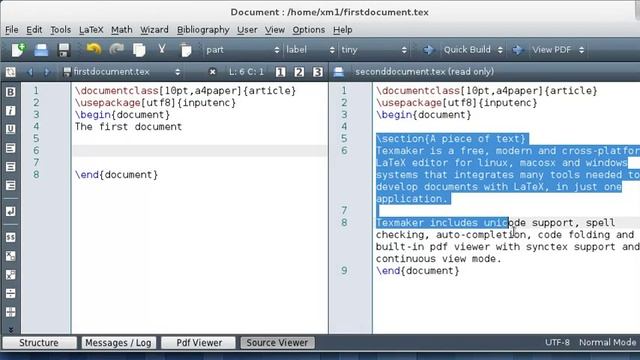The image size is (640, 360).
Task: Cut selection with the scissors icon
Action: pos(162,49)
